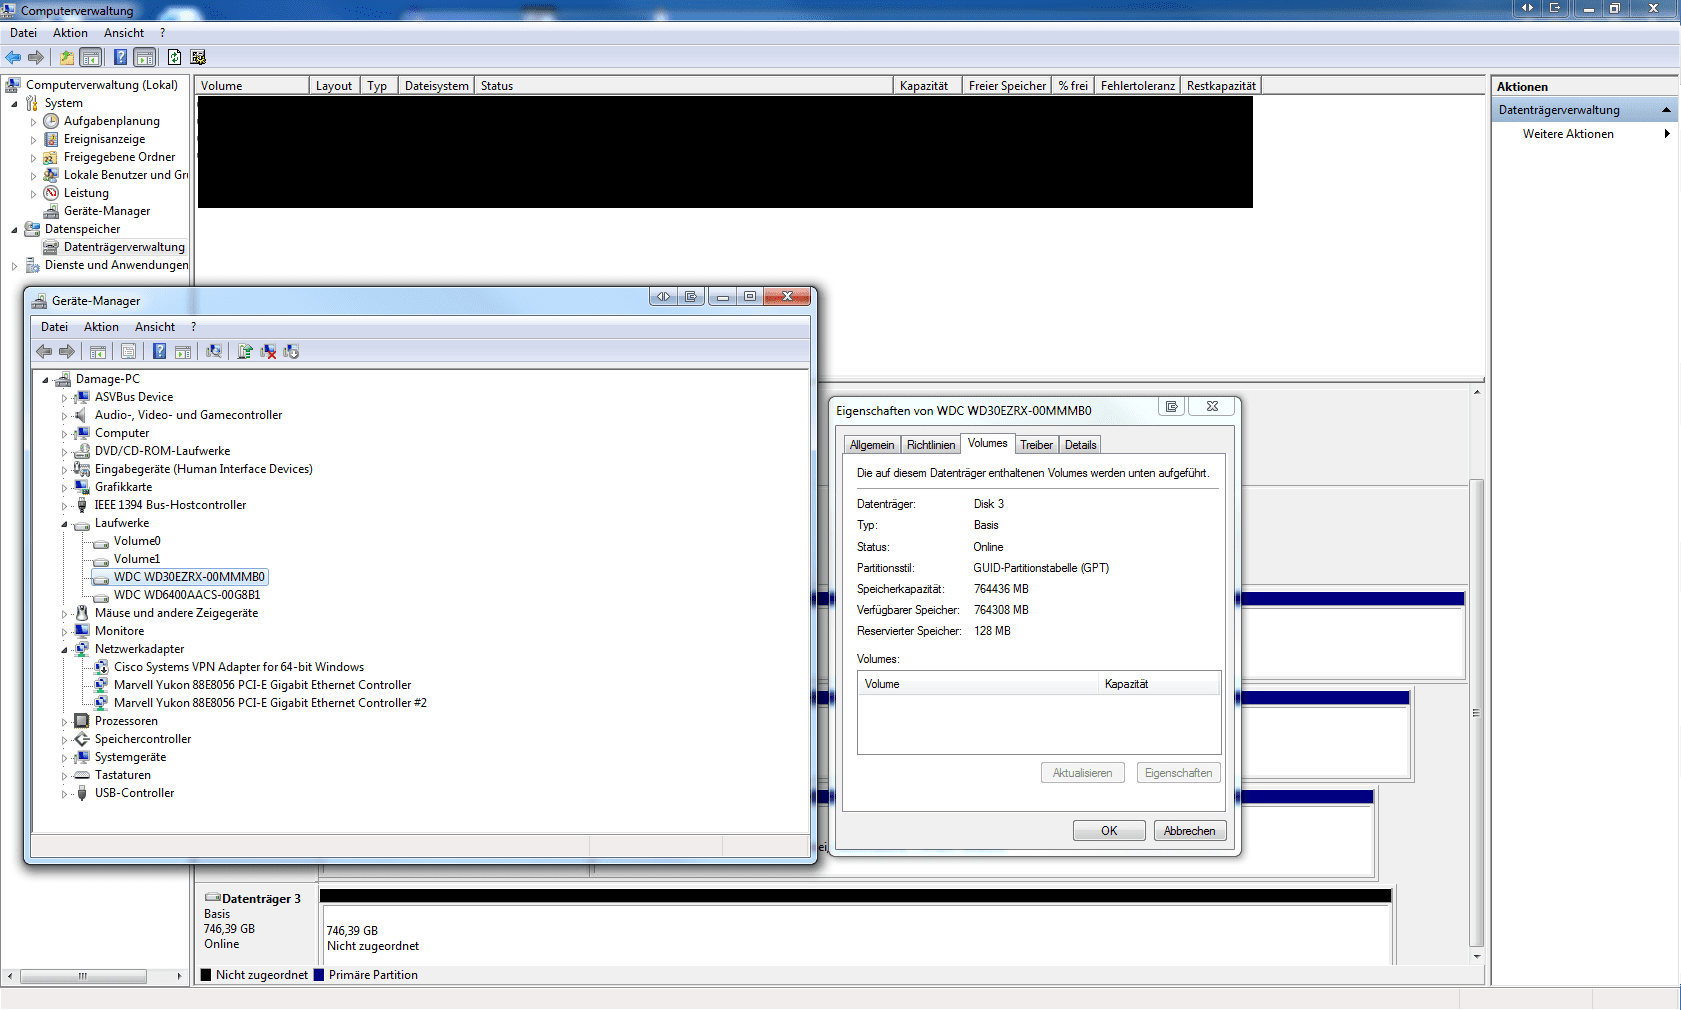
Task: Click the scan for hardware changes icon
Action: [x=214, y=352]
